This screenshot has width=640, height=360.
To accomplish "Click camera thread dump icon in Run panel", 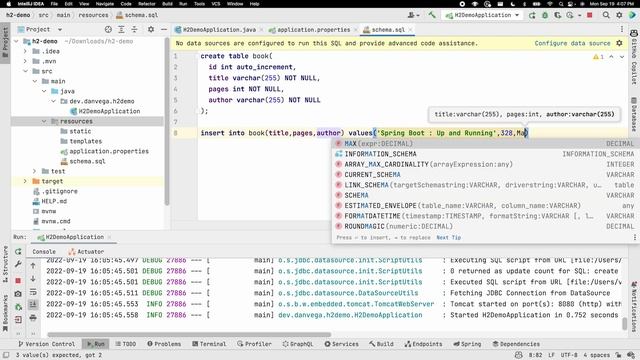I will 18,293.
